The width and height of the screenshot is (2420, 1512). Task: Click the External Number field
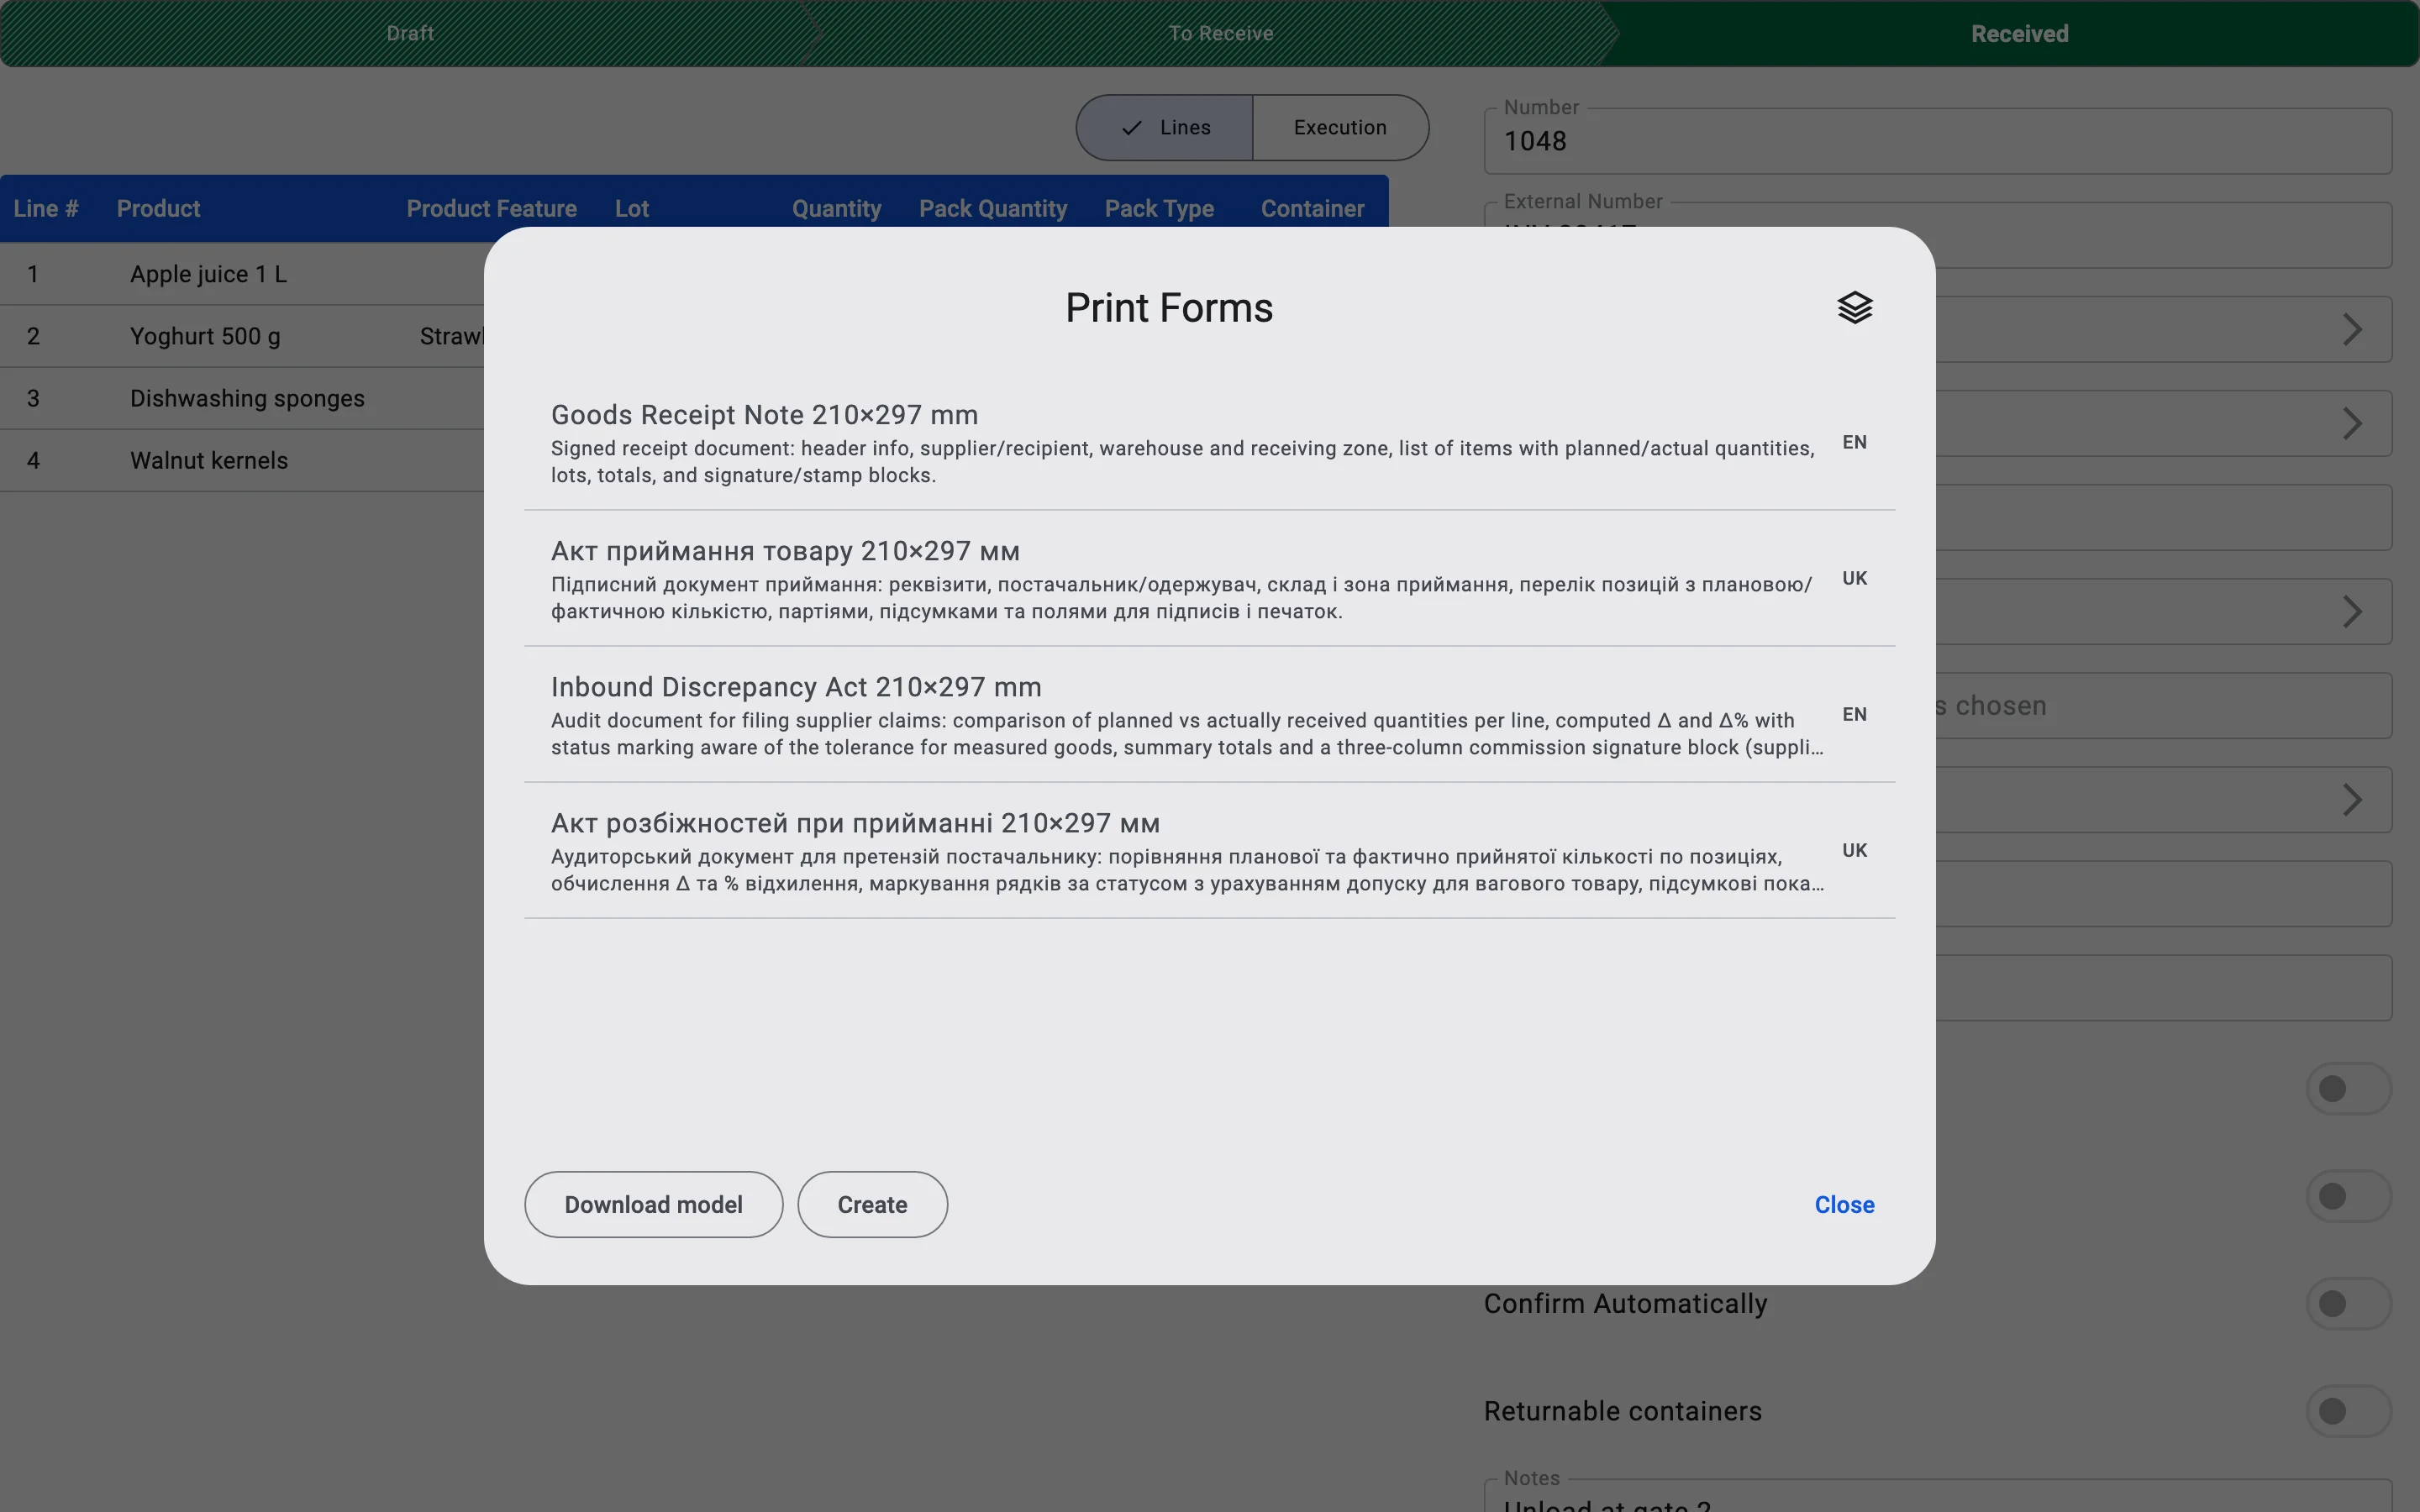coord(1938,235)
